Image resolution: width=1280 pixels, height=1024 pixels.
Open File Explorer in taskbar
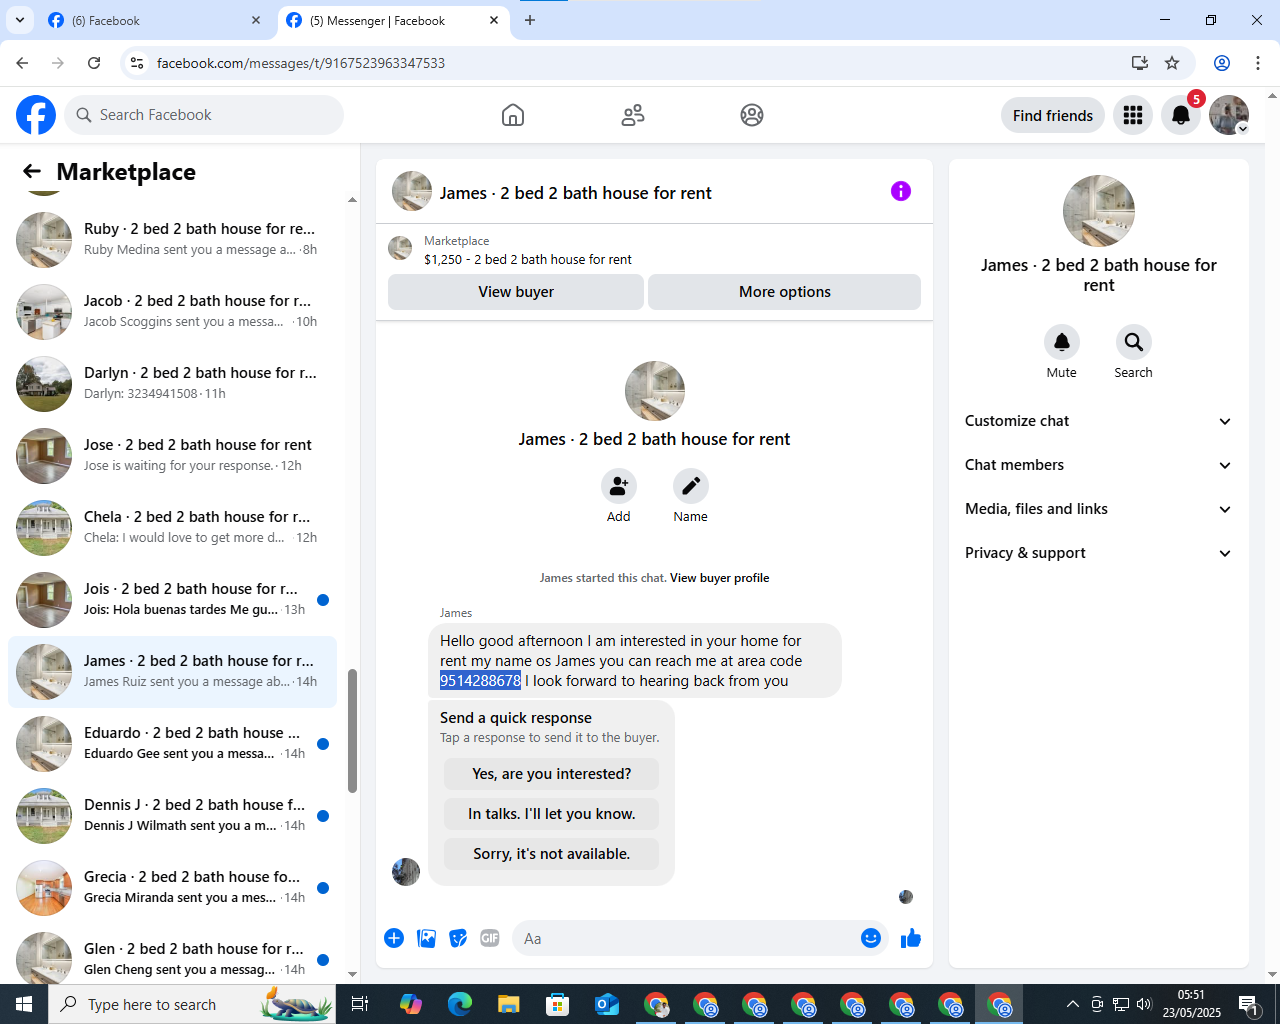pyautogui.click(x=509, y=1004)
